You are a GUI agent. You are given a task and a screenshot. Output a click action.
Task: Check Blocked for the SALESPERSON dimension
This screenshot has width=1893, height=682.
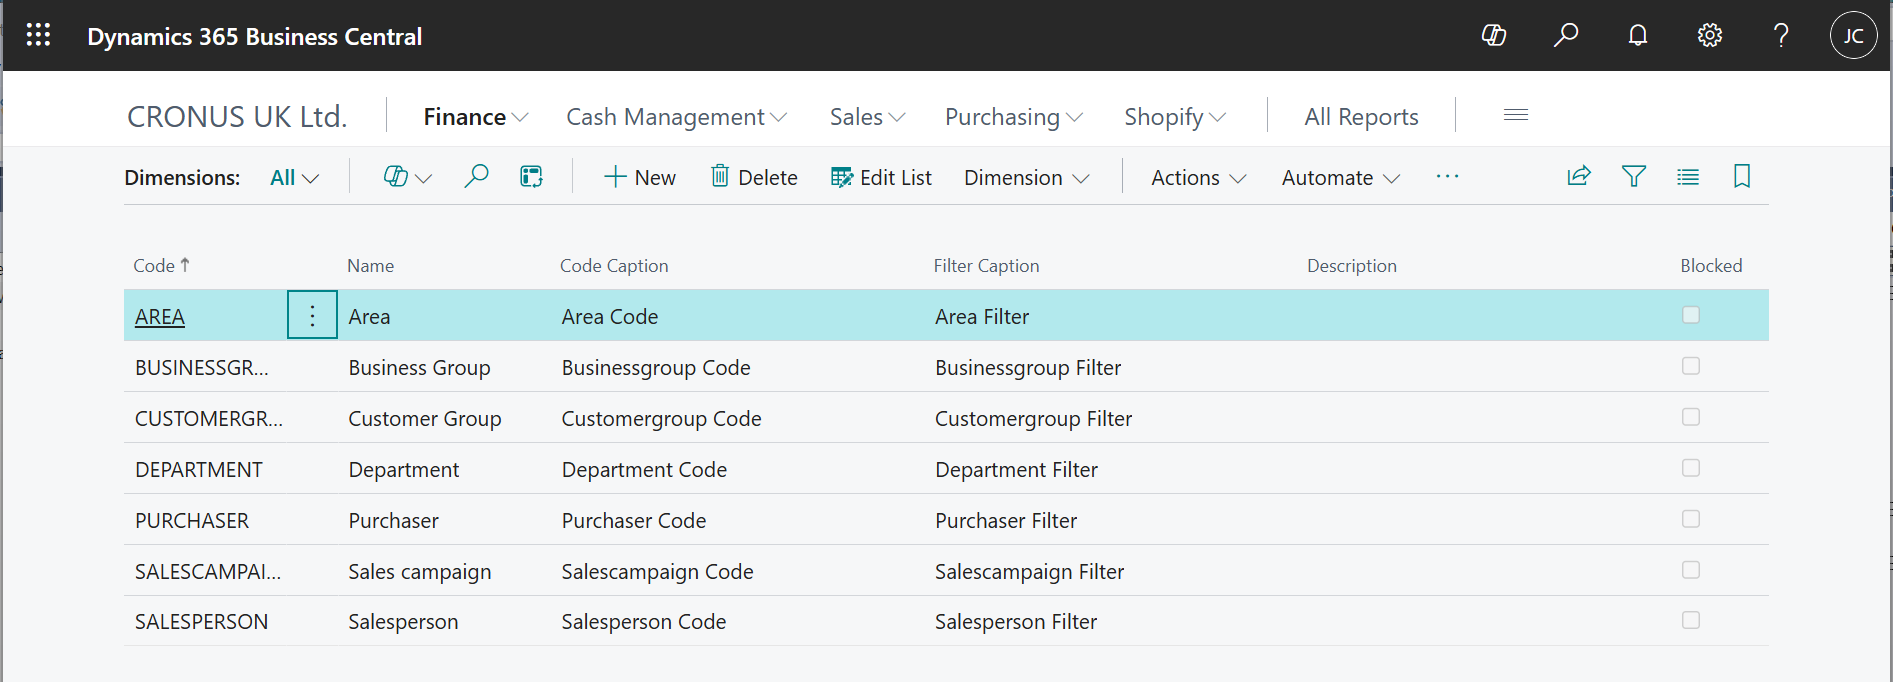click(x=1691, y=620)
